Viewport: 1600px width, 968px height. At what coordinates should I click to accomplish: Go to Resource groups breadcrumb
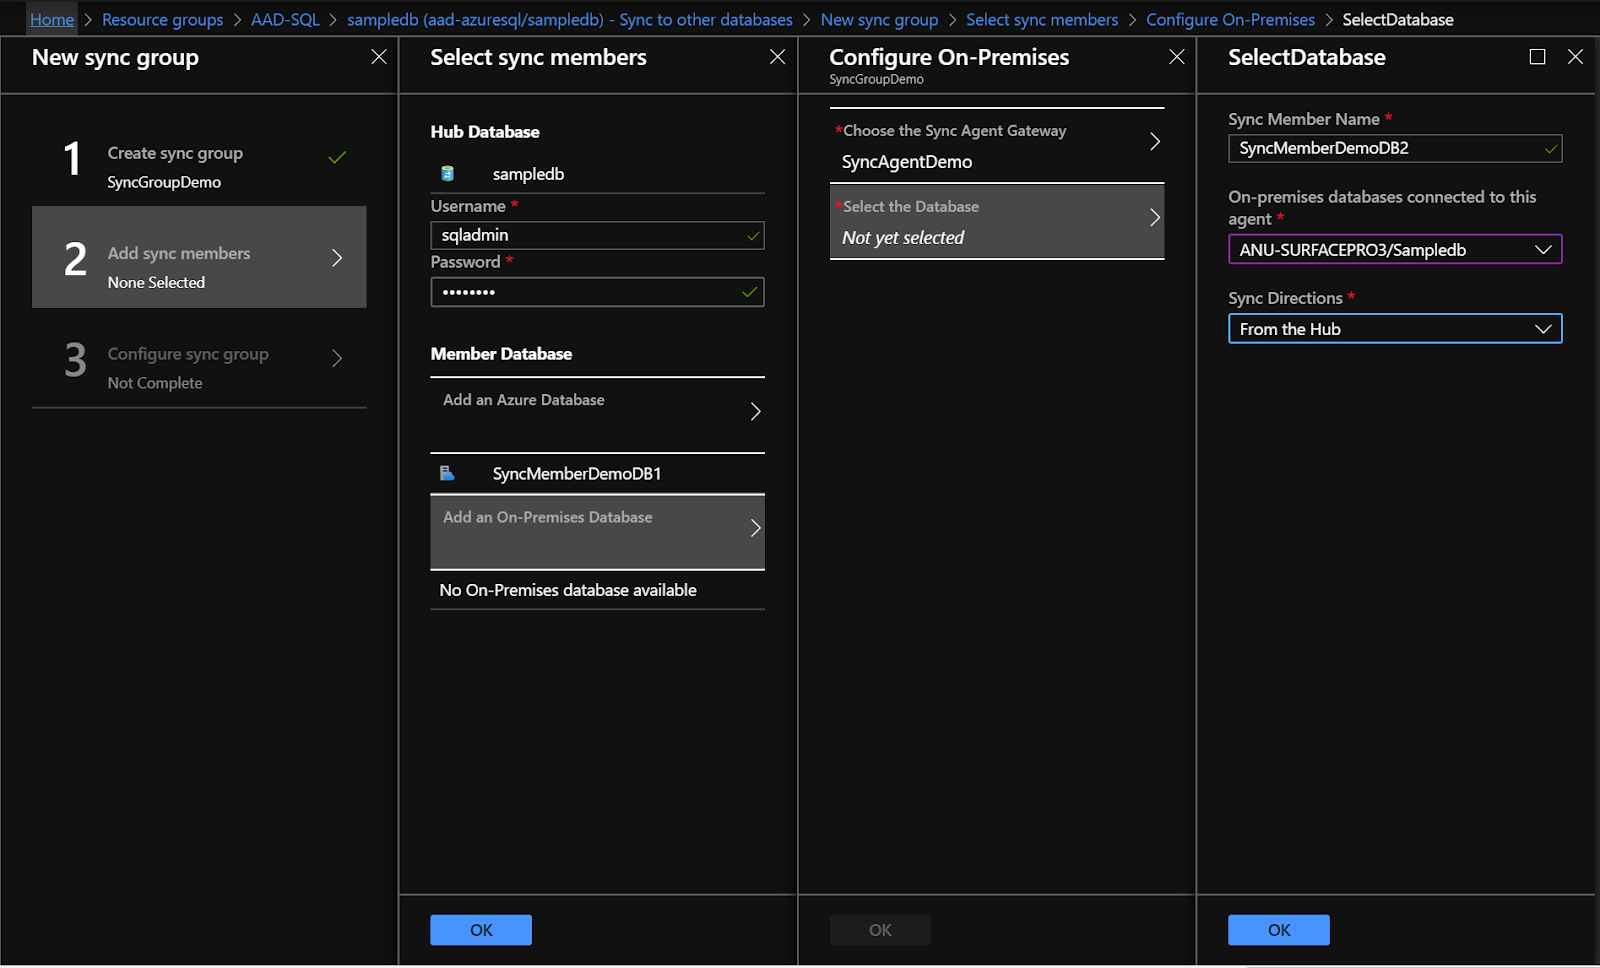pyautogui.click(x=163, y=19)
